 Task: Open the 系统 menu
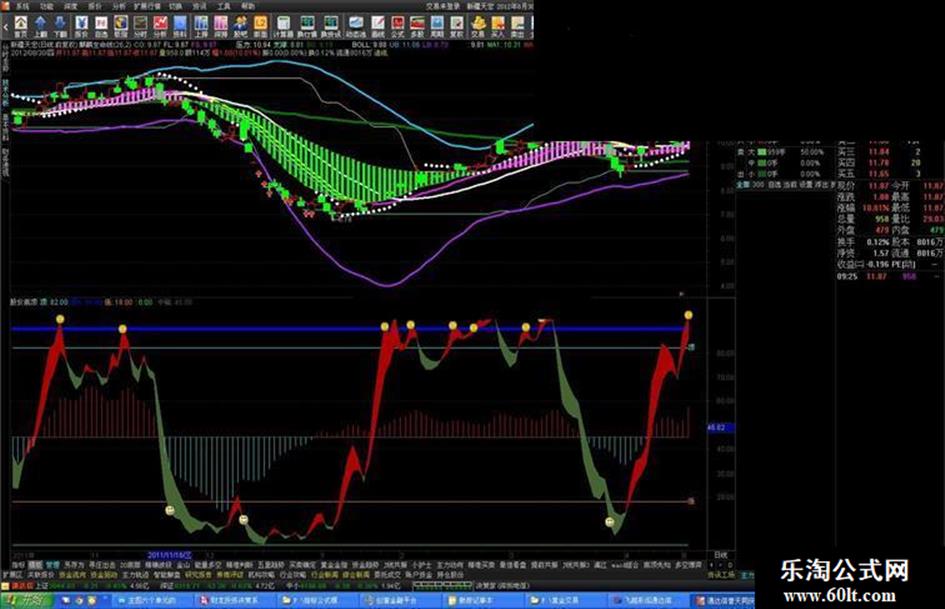pyautogui.click(x=23, y=5)
